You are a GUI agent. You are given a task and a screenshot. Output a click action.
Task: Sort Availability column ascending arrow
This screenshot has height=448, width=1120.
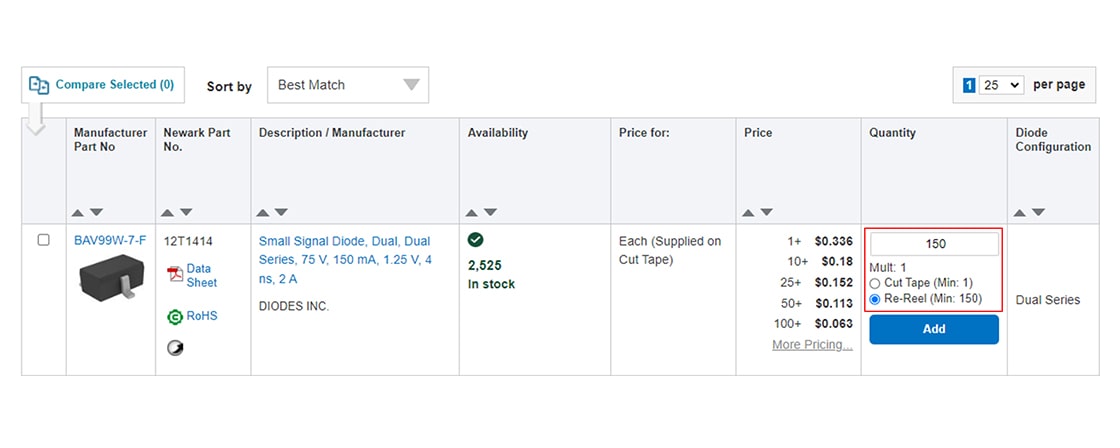click(x=474, y=212)
